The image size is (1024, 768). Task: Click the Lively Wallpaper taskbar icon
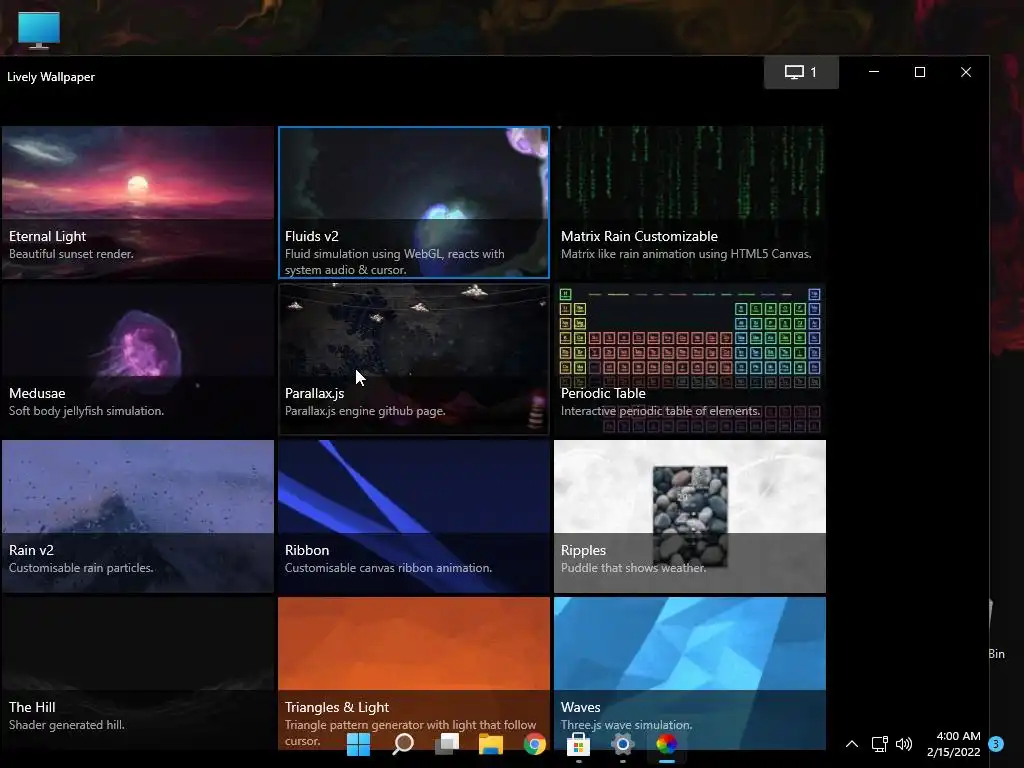[x=667, y=744]
